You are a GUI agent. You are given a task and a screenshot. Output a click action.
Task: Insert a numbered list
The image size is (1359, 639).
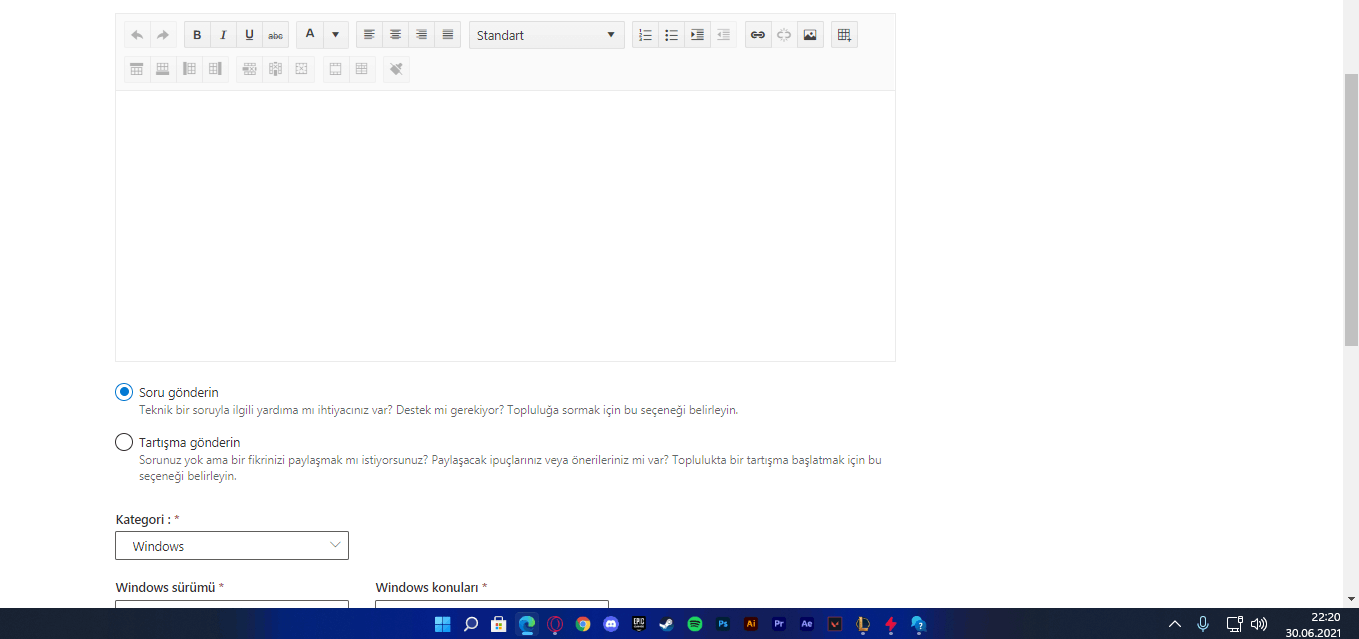pos(645,35)
